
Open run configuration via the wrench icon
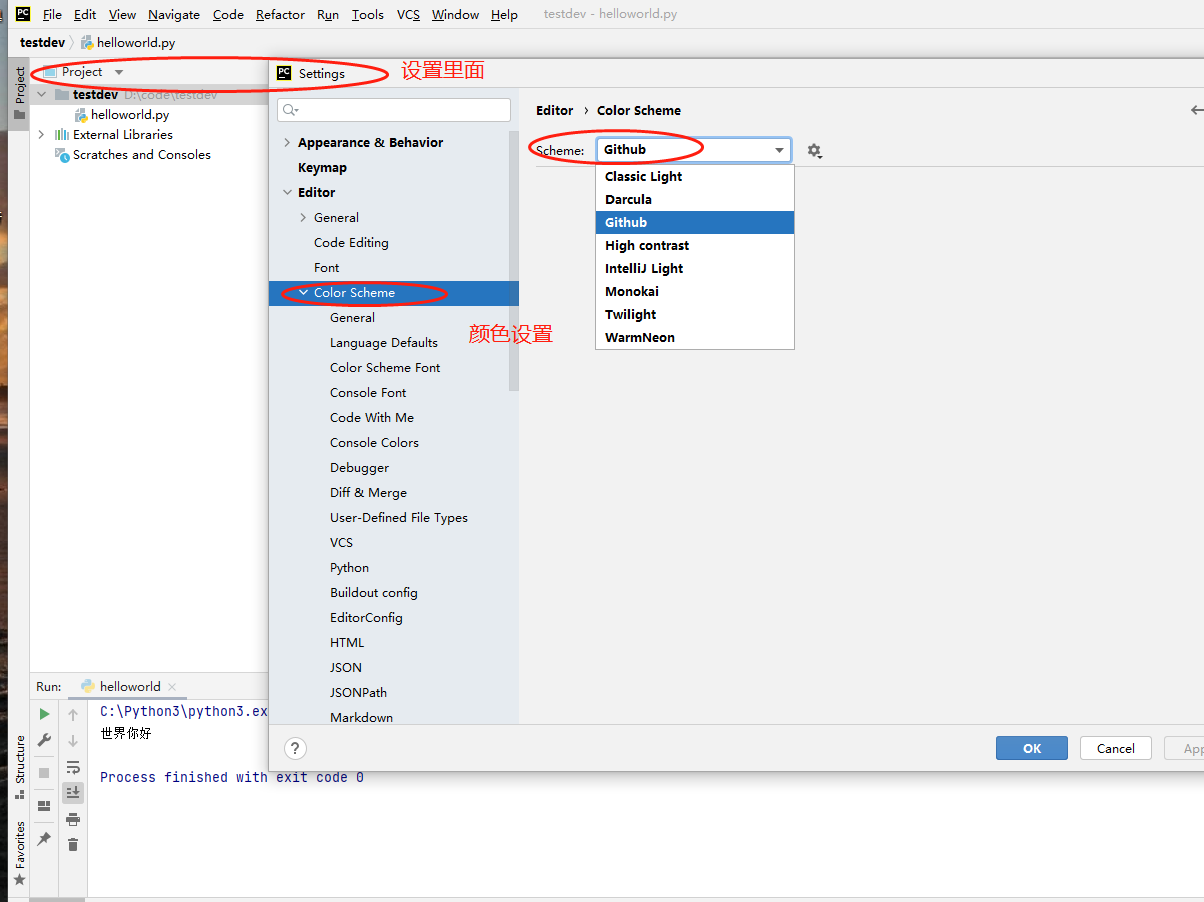coord(44,740)
